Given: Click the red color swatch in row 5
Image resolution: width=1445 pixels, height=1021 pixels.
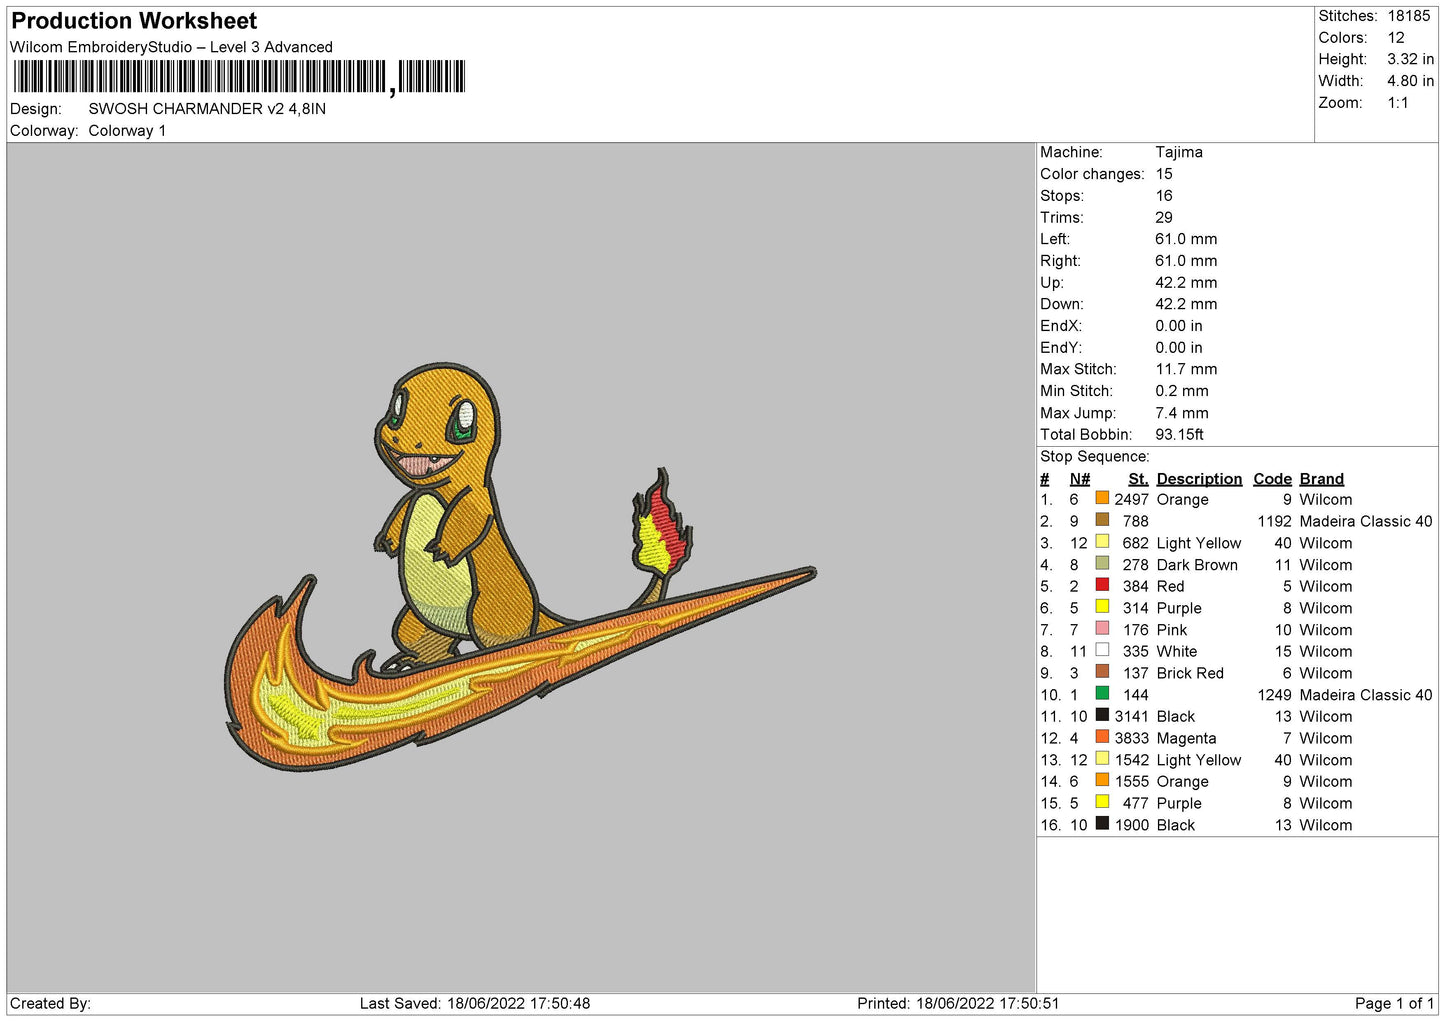Looking at the screenshot, I should tap(1102, 585).
